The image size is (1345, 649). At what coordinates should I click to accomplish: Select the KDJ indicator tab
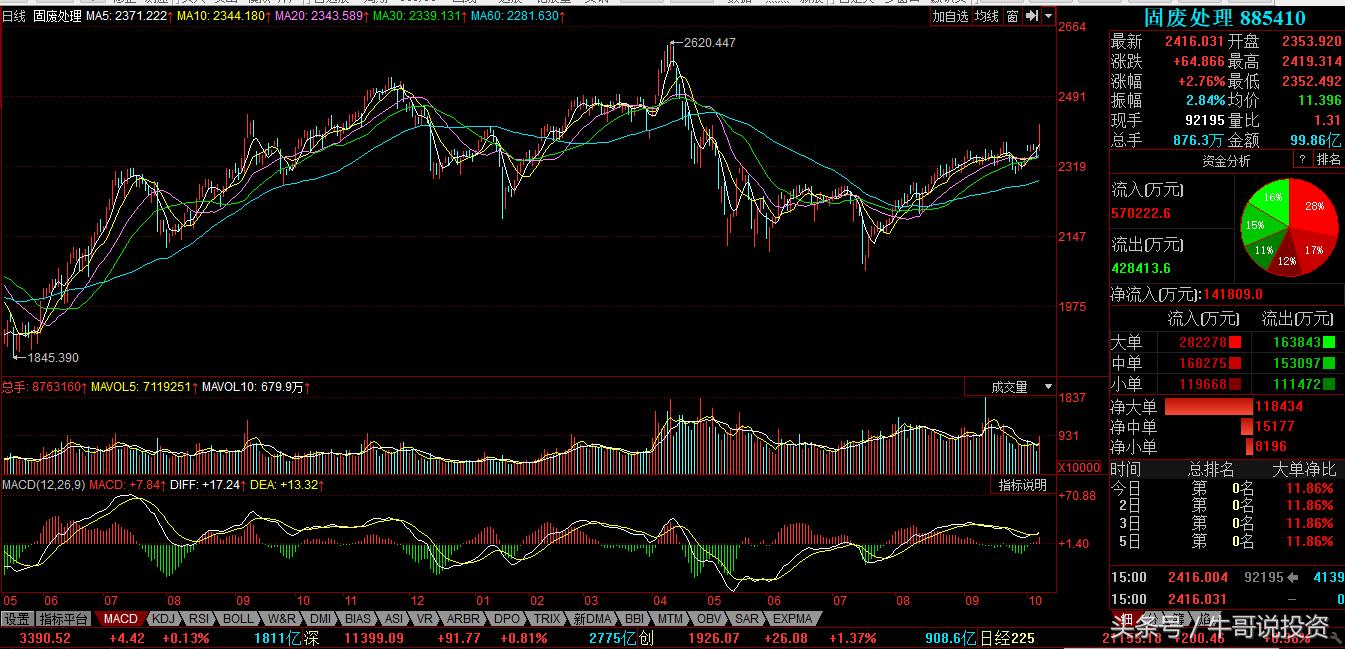(163, 619)
